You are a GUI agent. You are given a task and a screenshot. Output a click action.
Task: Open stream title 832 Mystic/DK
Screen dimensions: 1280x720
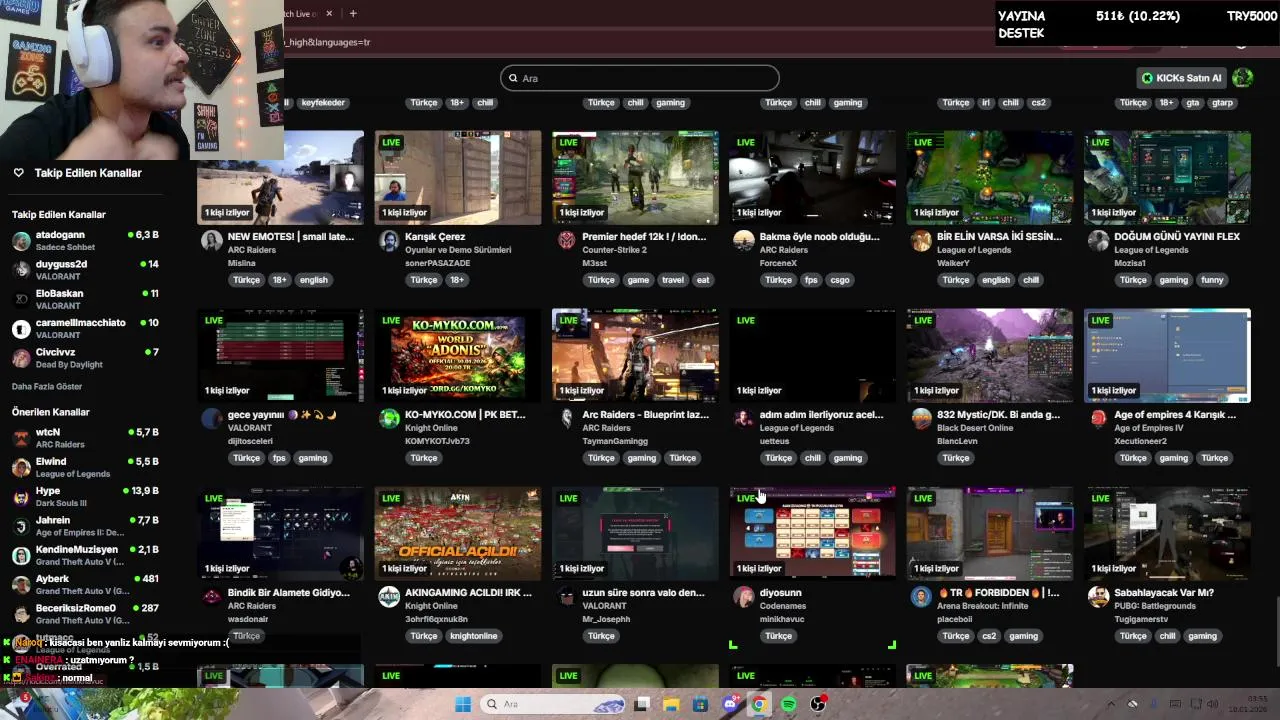[998, 415]
